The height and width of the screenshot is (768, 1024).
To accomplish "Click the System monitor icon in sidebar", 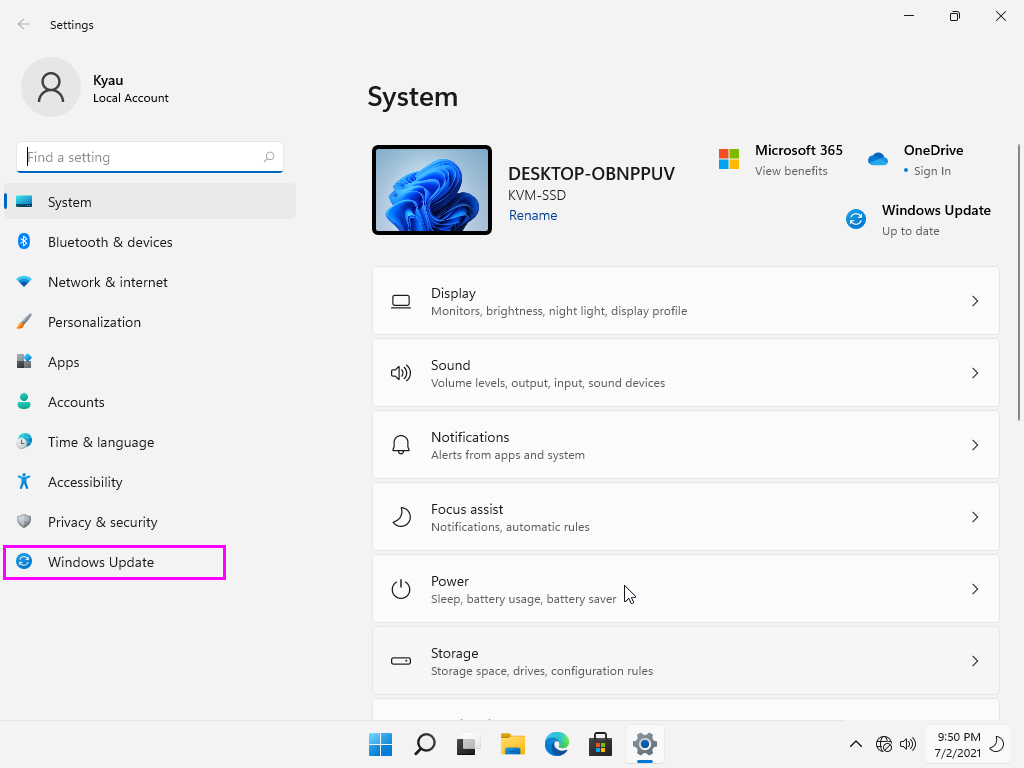I will pyautogui.click(x=24, y=201).
